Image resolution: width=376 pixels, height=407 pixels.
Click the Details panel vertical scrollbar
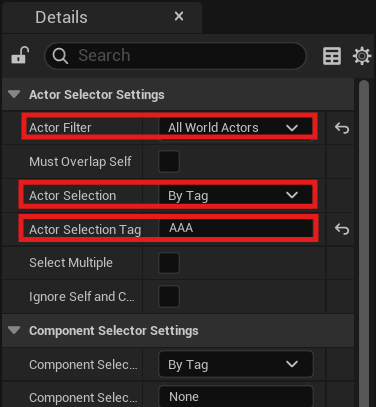click(364, 243)
